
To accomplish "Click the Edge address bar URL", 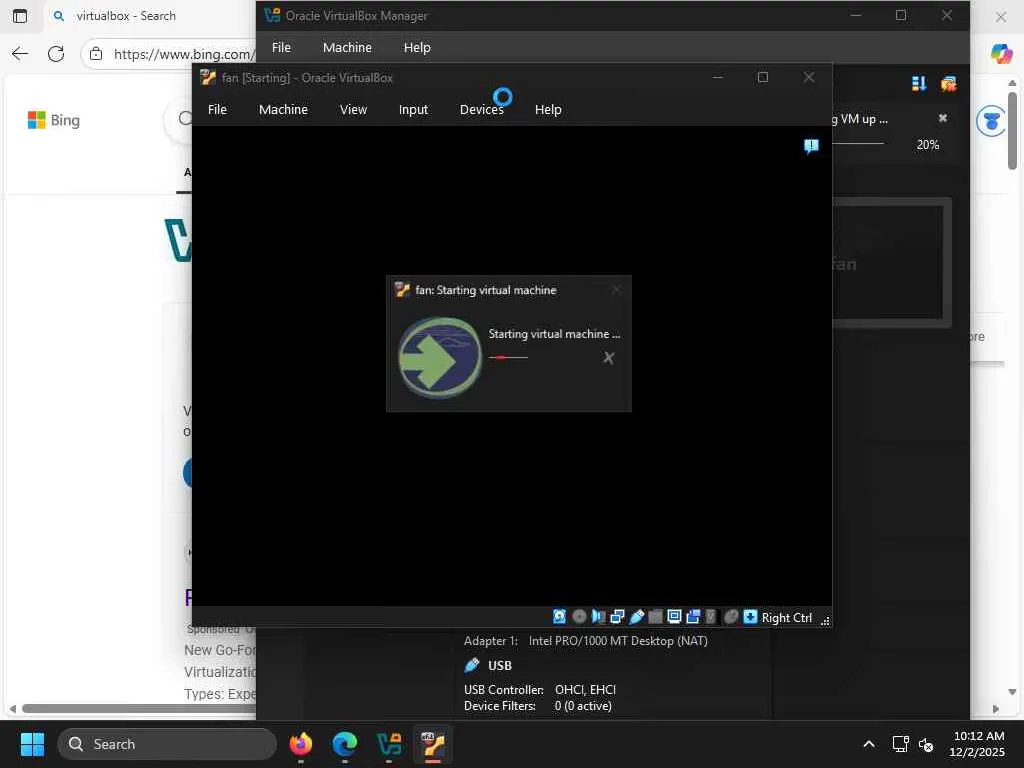I will (183, 54).
